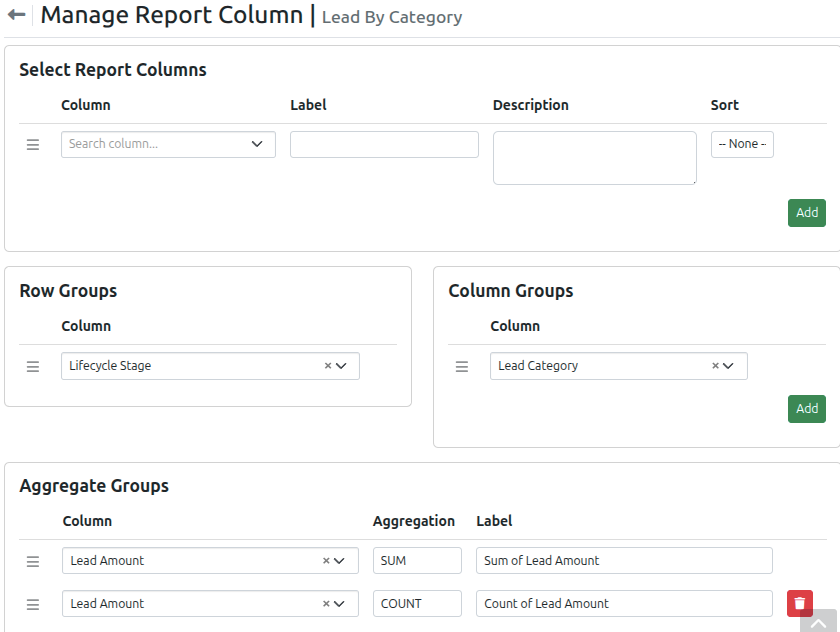
Task: Expand the Lead Category column group dropdown
Action: click(728, 366)
